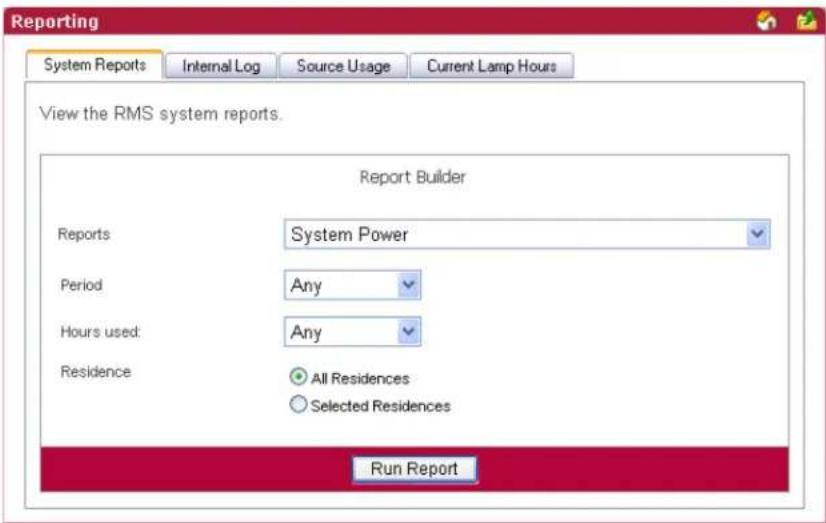
Task: Open the Internal Log tab
Action: (x=221, y=66)
